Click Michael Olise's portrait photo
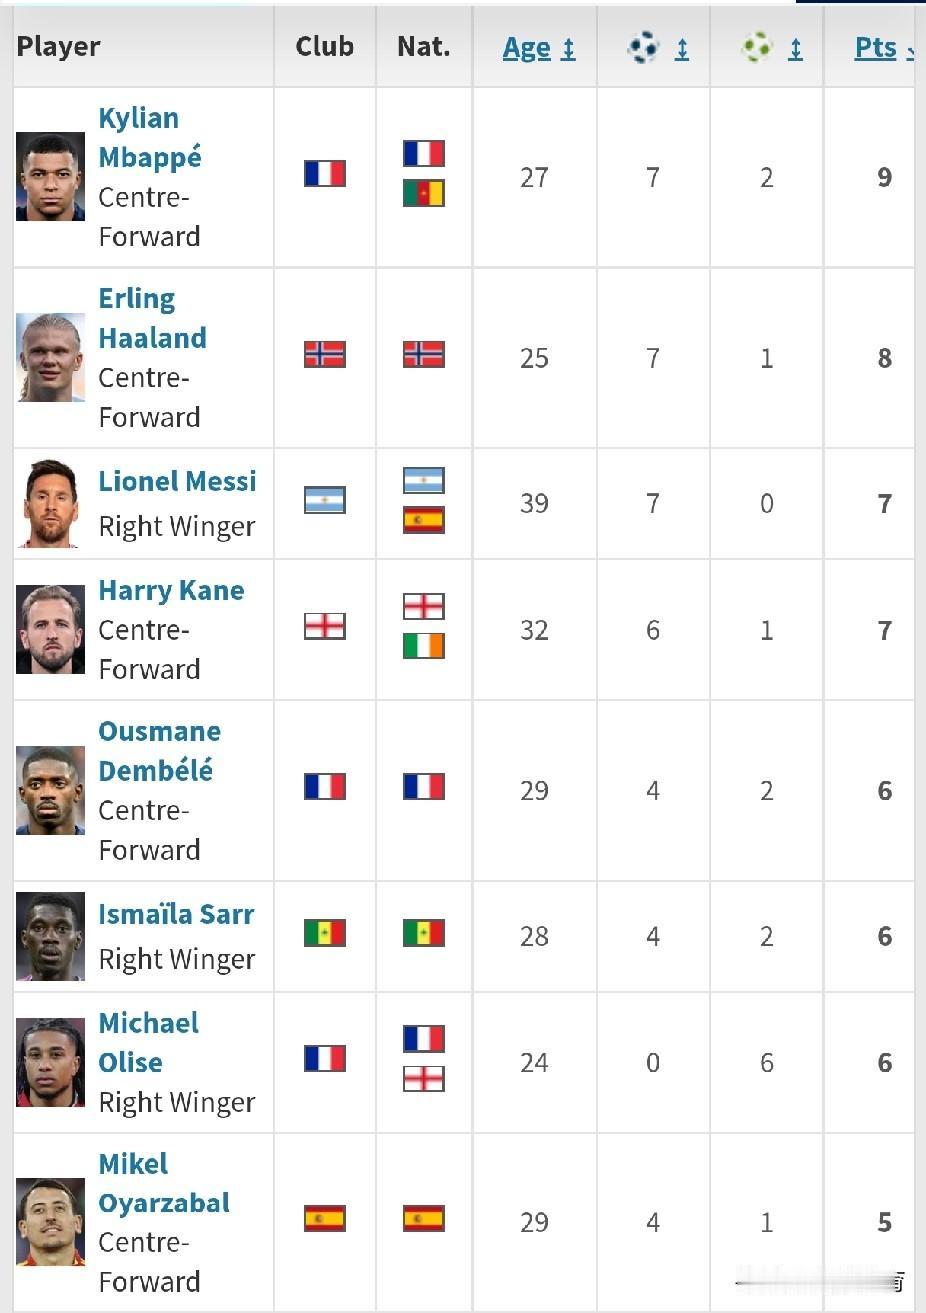 point(50,1062)
